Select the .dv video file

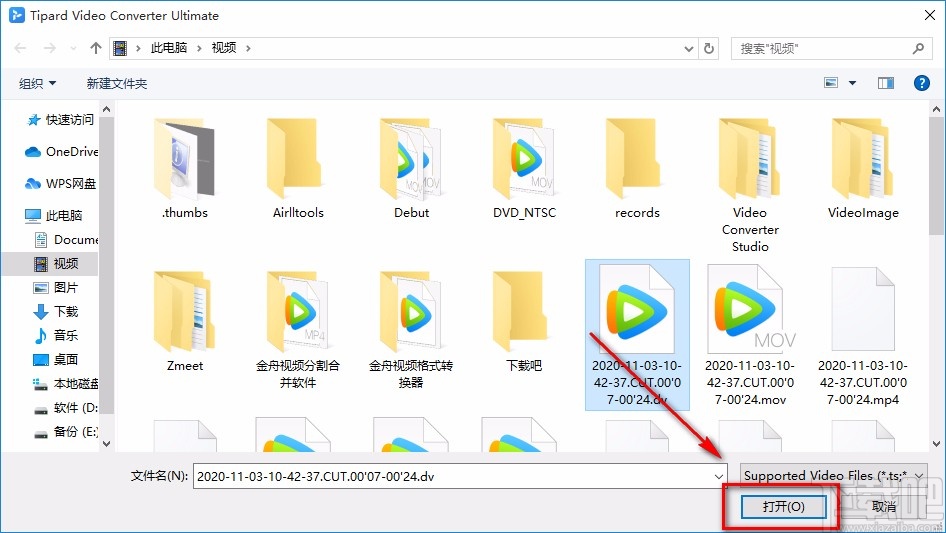pyautogui.click(x=637, y=335)
